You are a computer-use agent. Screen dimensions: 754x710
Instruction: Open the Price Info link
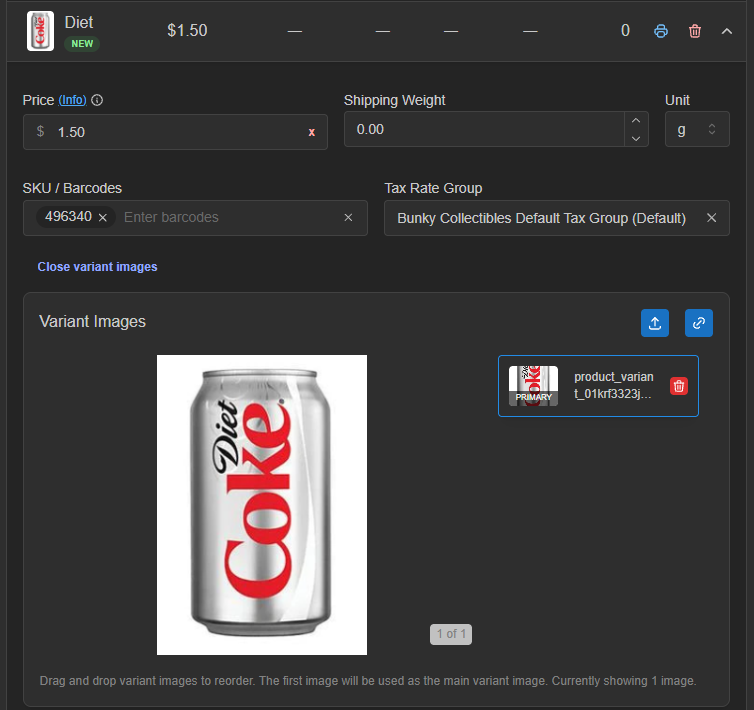[73, 100]
